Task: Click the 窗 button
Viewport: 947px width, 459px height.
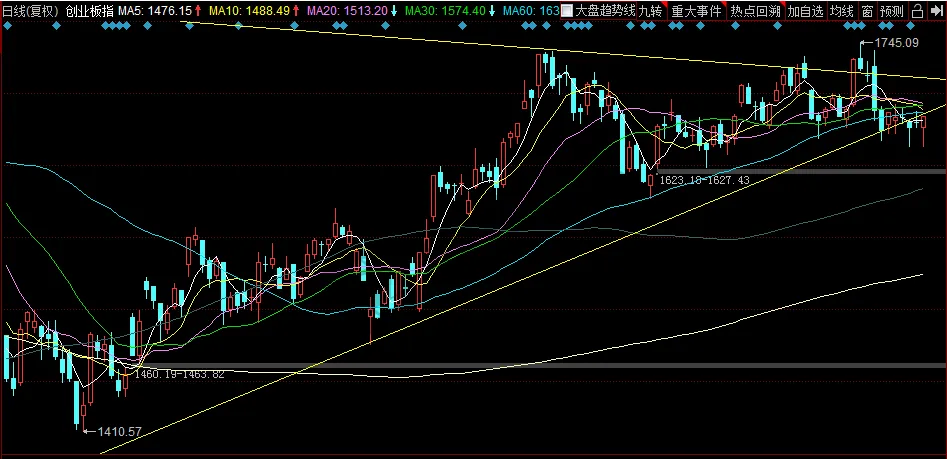Action: [x=867, y=11]
